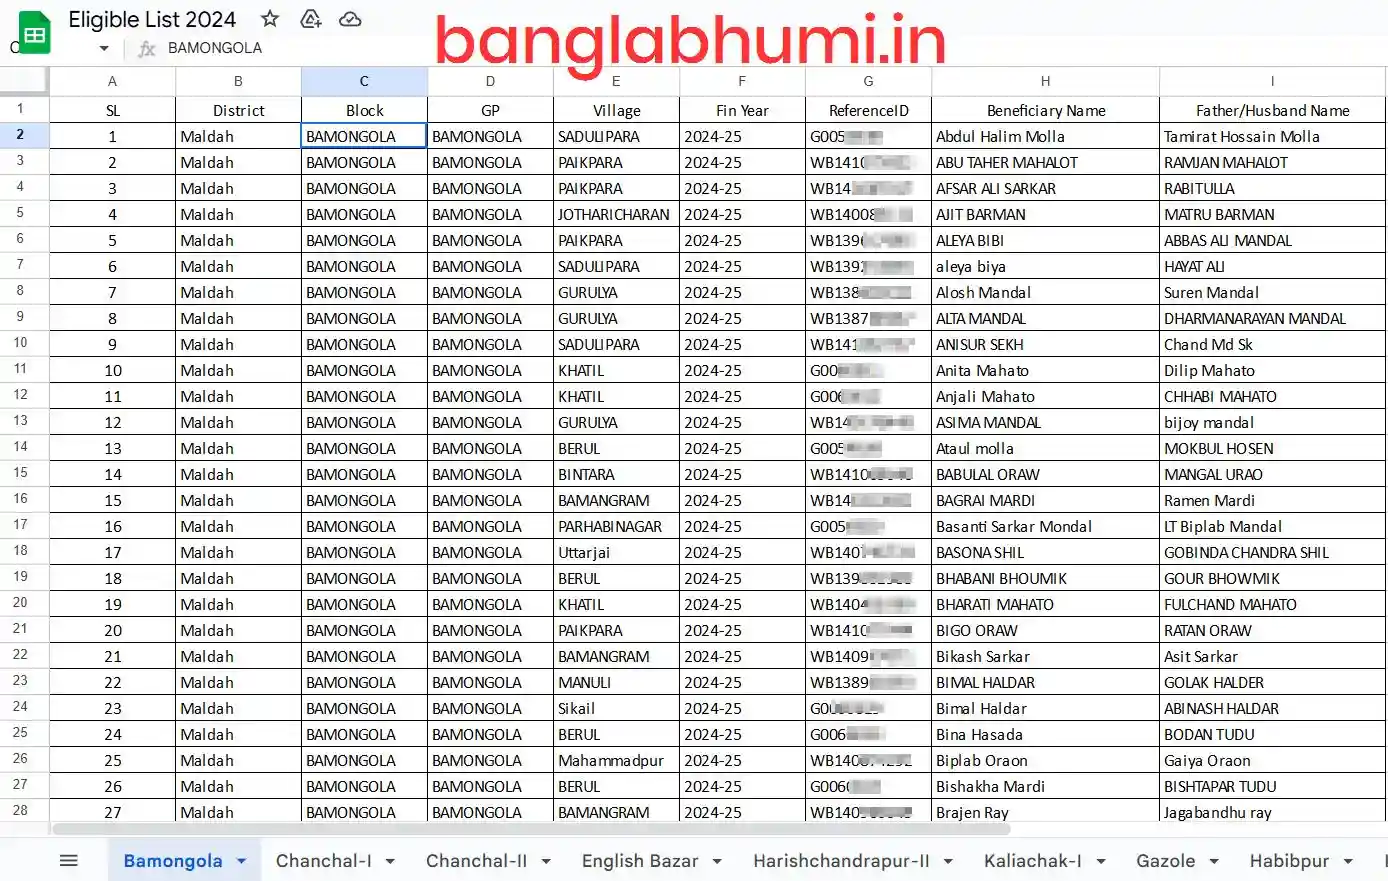This screenshot has height=881, width=1388.
Task: Open the English Bazar tab dropdown arrow
Action: click(x=717, y=861)
